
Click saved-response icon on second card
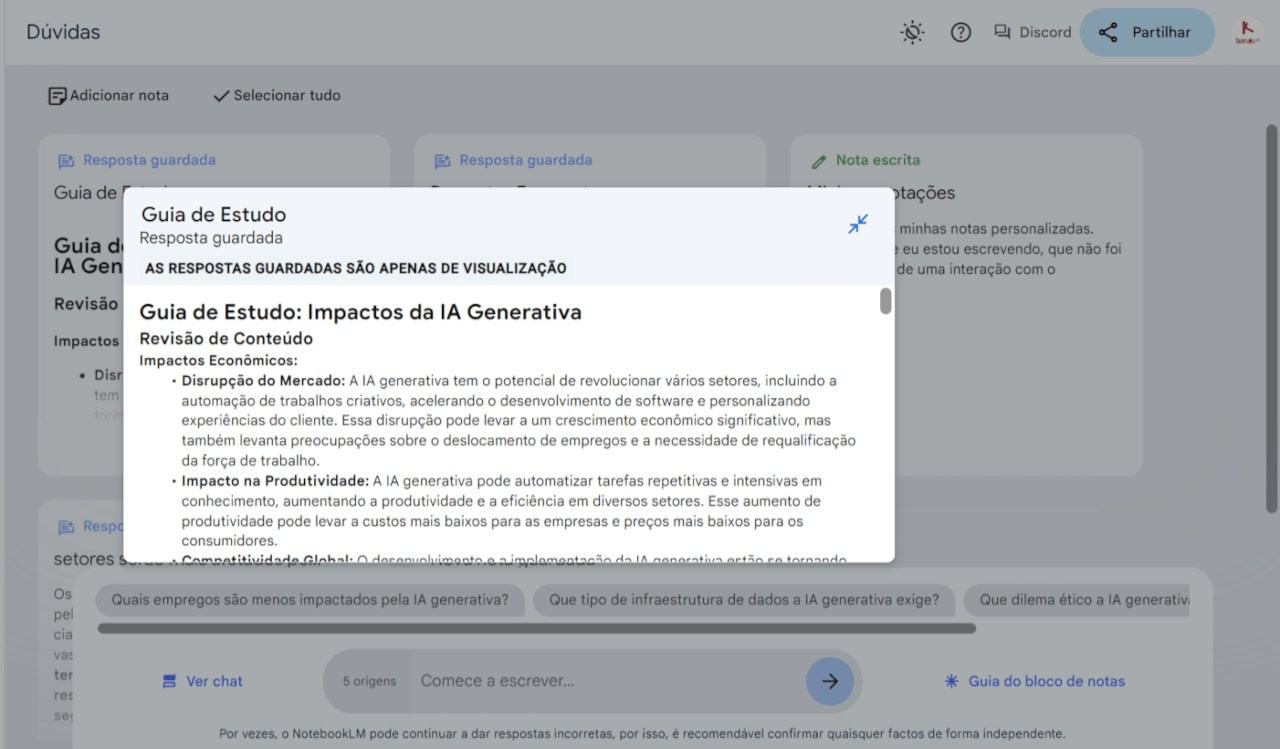[442, 160]
